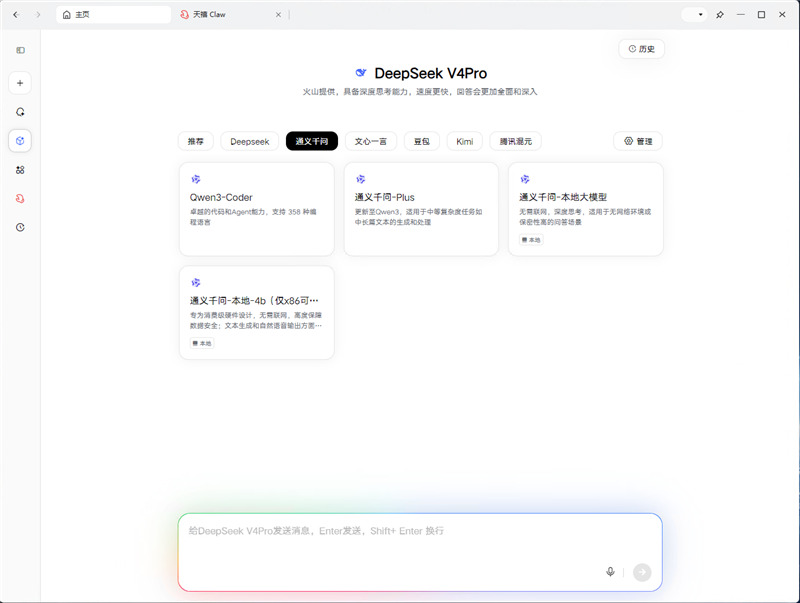Click the DeepSeek whale logo
The width and height of the screenshot is (800, 603).
coord(361,73)
